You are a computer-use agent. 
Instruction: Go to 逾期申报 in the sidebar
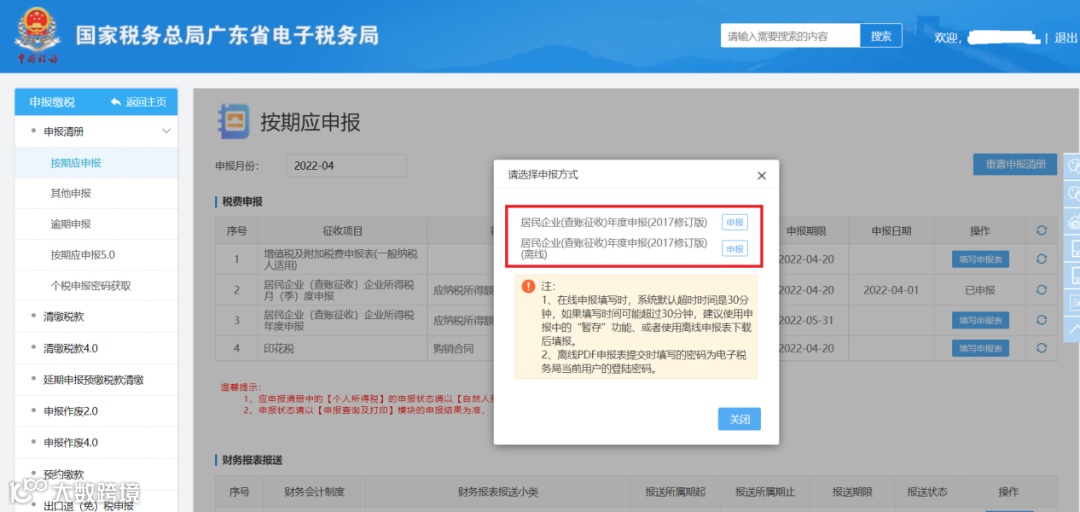(71, 224)
